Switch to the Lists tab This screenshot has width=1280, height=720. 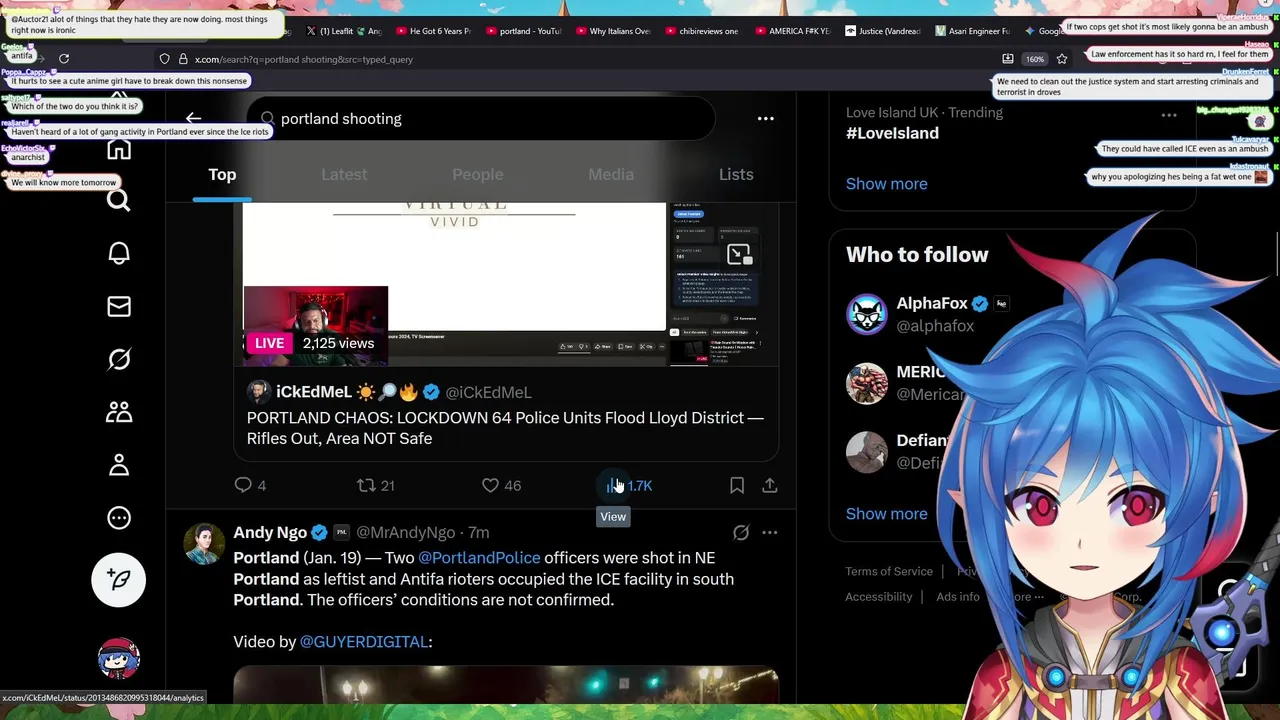(736, 175)
